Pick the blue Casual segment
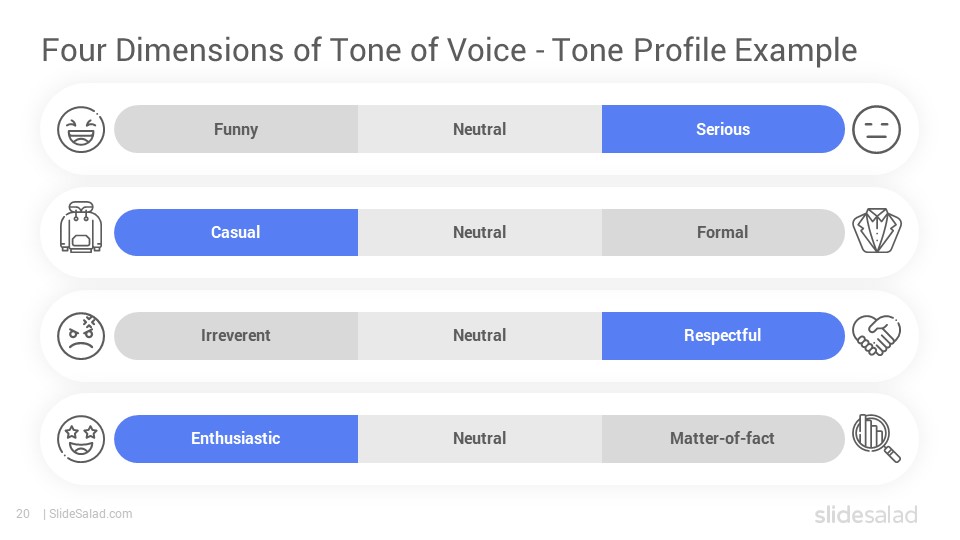960x540 pixels. click(x=236, y=232)
